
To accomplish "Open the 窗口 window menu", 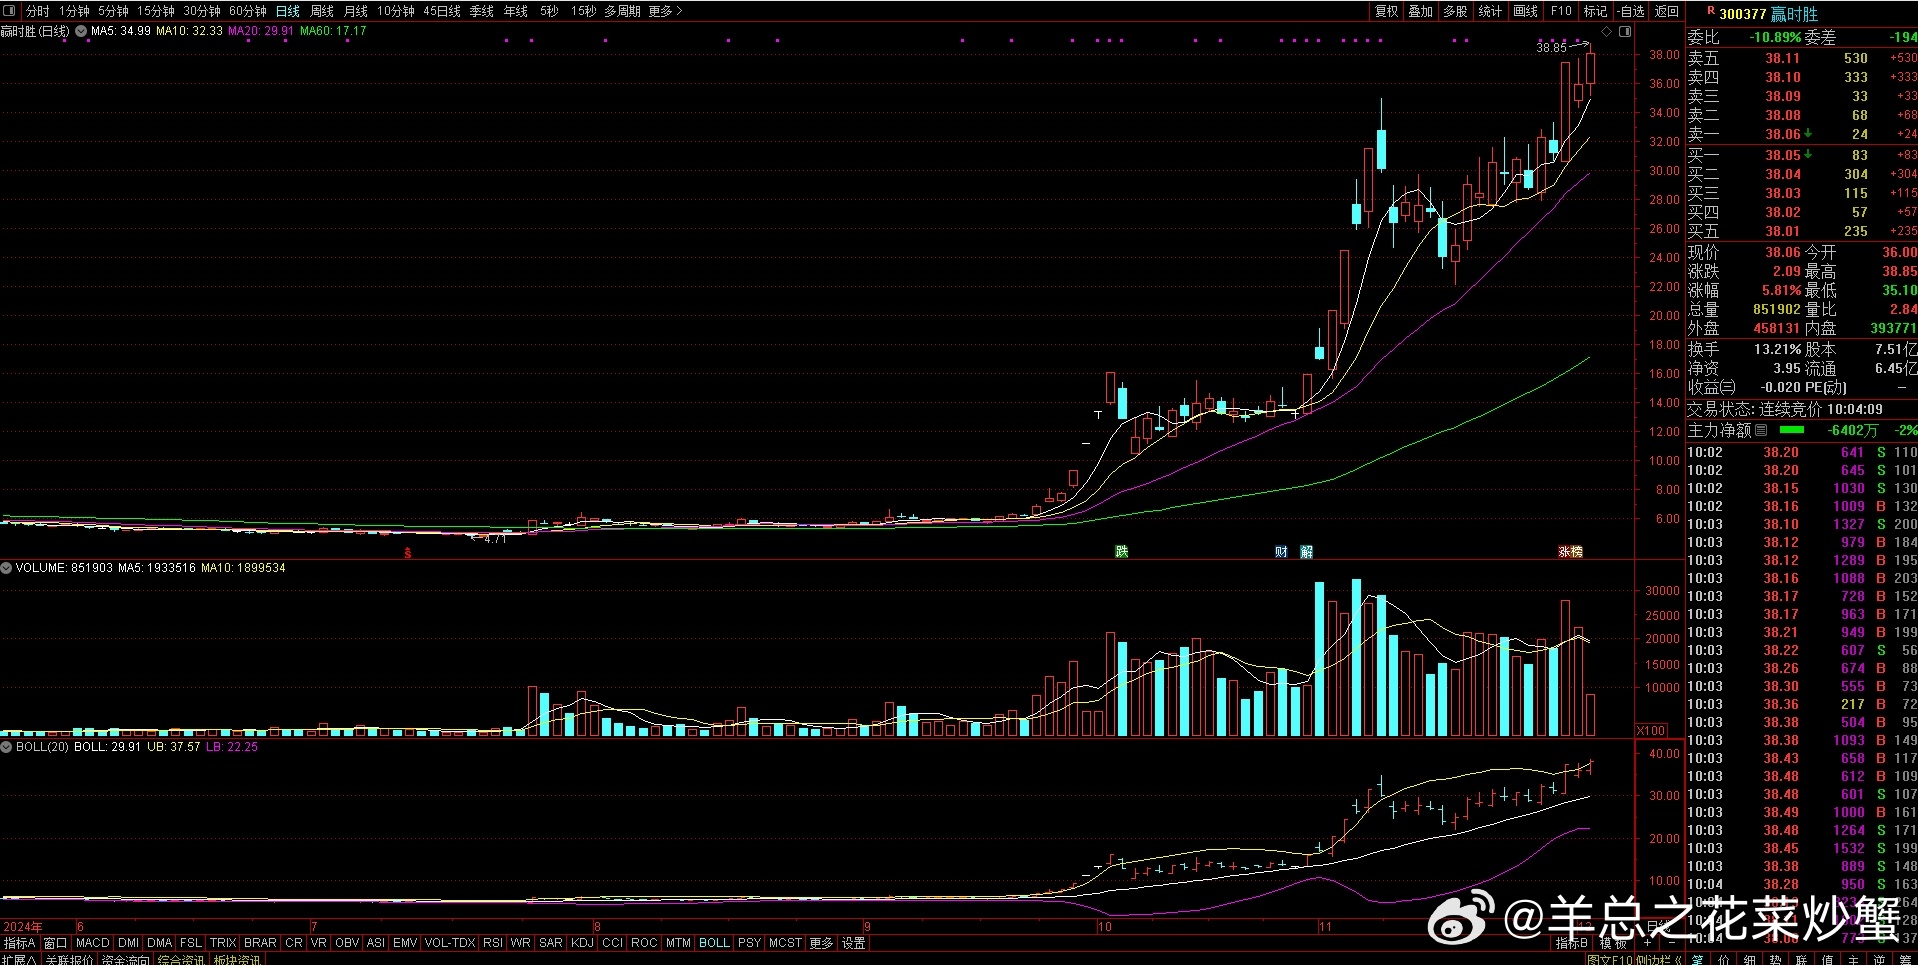I will (55, 943).
